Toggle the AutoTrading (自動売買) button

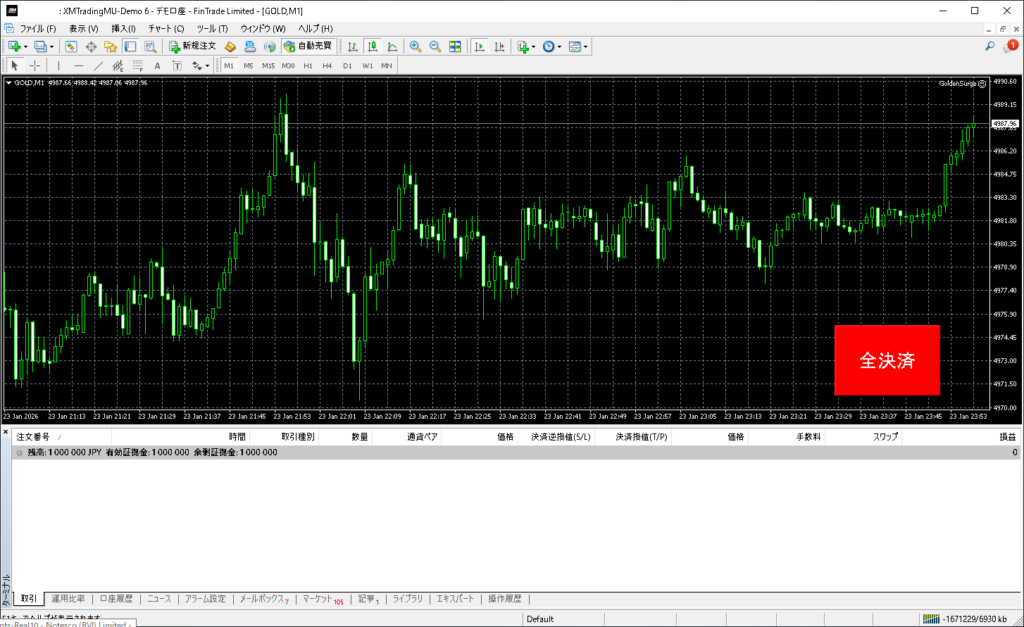[x=309, y=46]
